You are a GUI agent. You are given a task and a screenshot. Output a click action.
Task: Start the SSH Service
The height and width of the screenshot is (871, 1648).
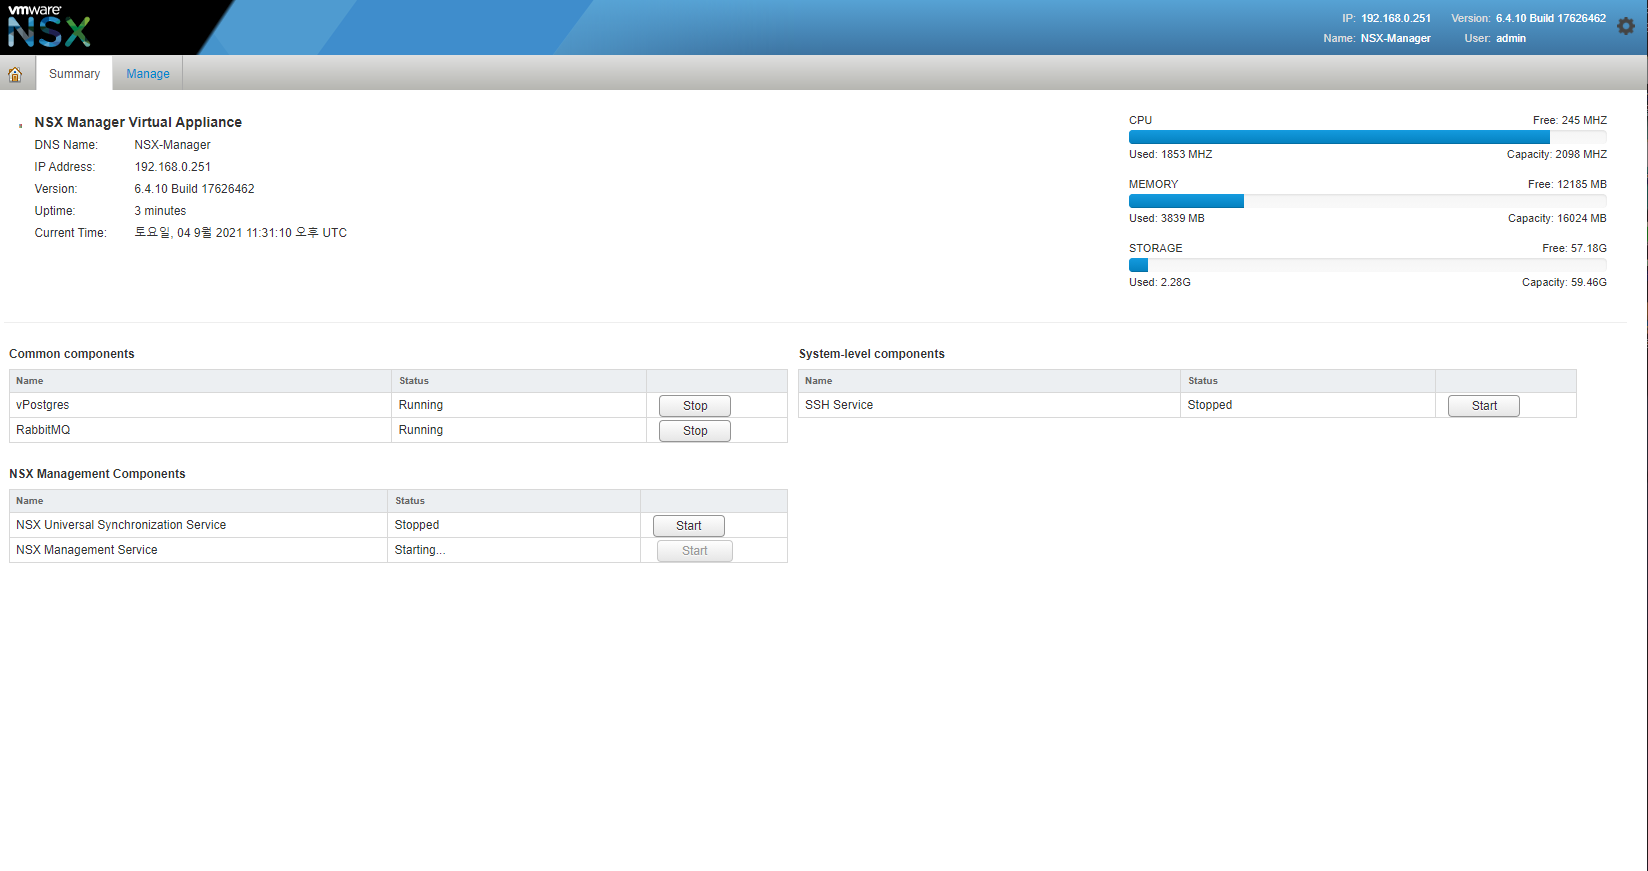(x=1484, y=406)
